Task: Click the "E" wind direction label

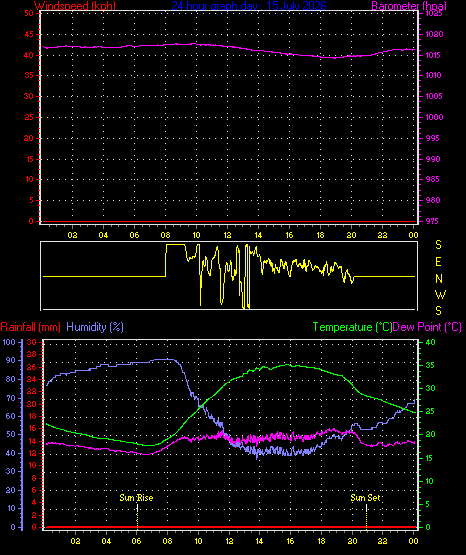Action: [x=438, y=262]
